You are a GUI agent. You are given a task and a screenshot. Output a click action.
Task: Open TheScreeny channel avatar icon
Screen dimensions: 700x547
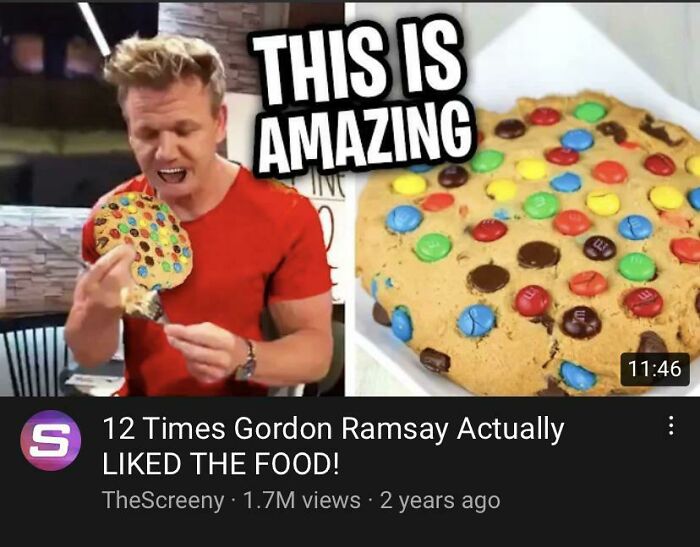click(50, 440)
